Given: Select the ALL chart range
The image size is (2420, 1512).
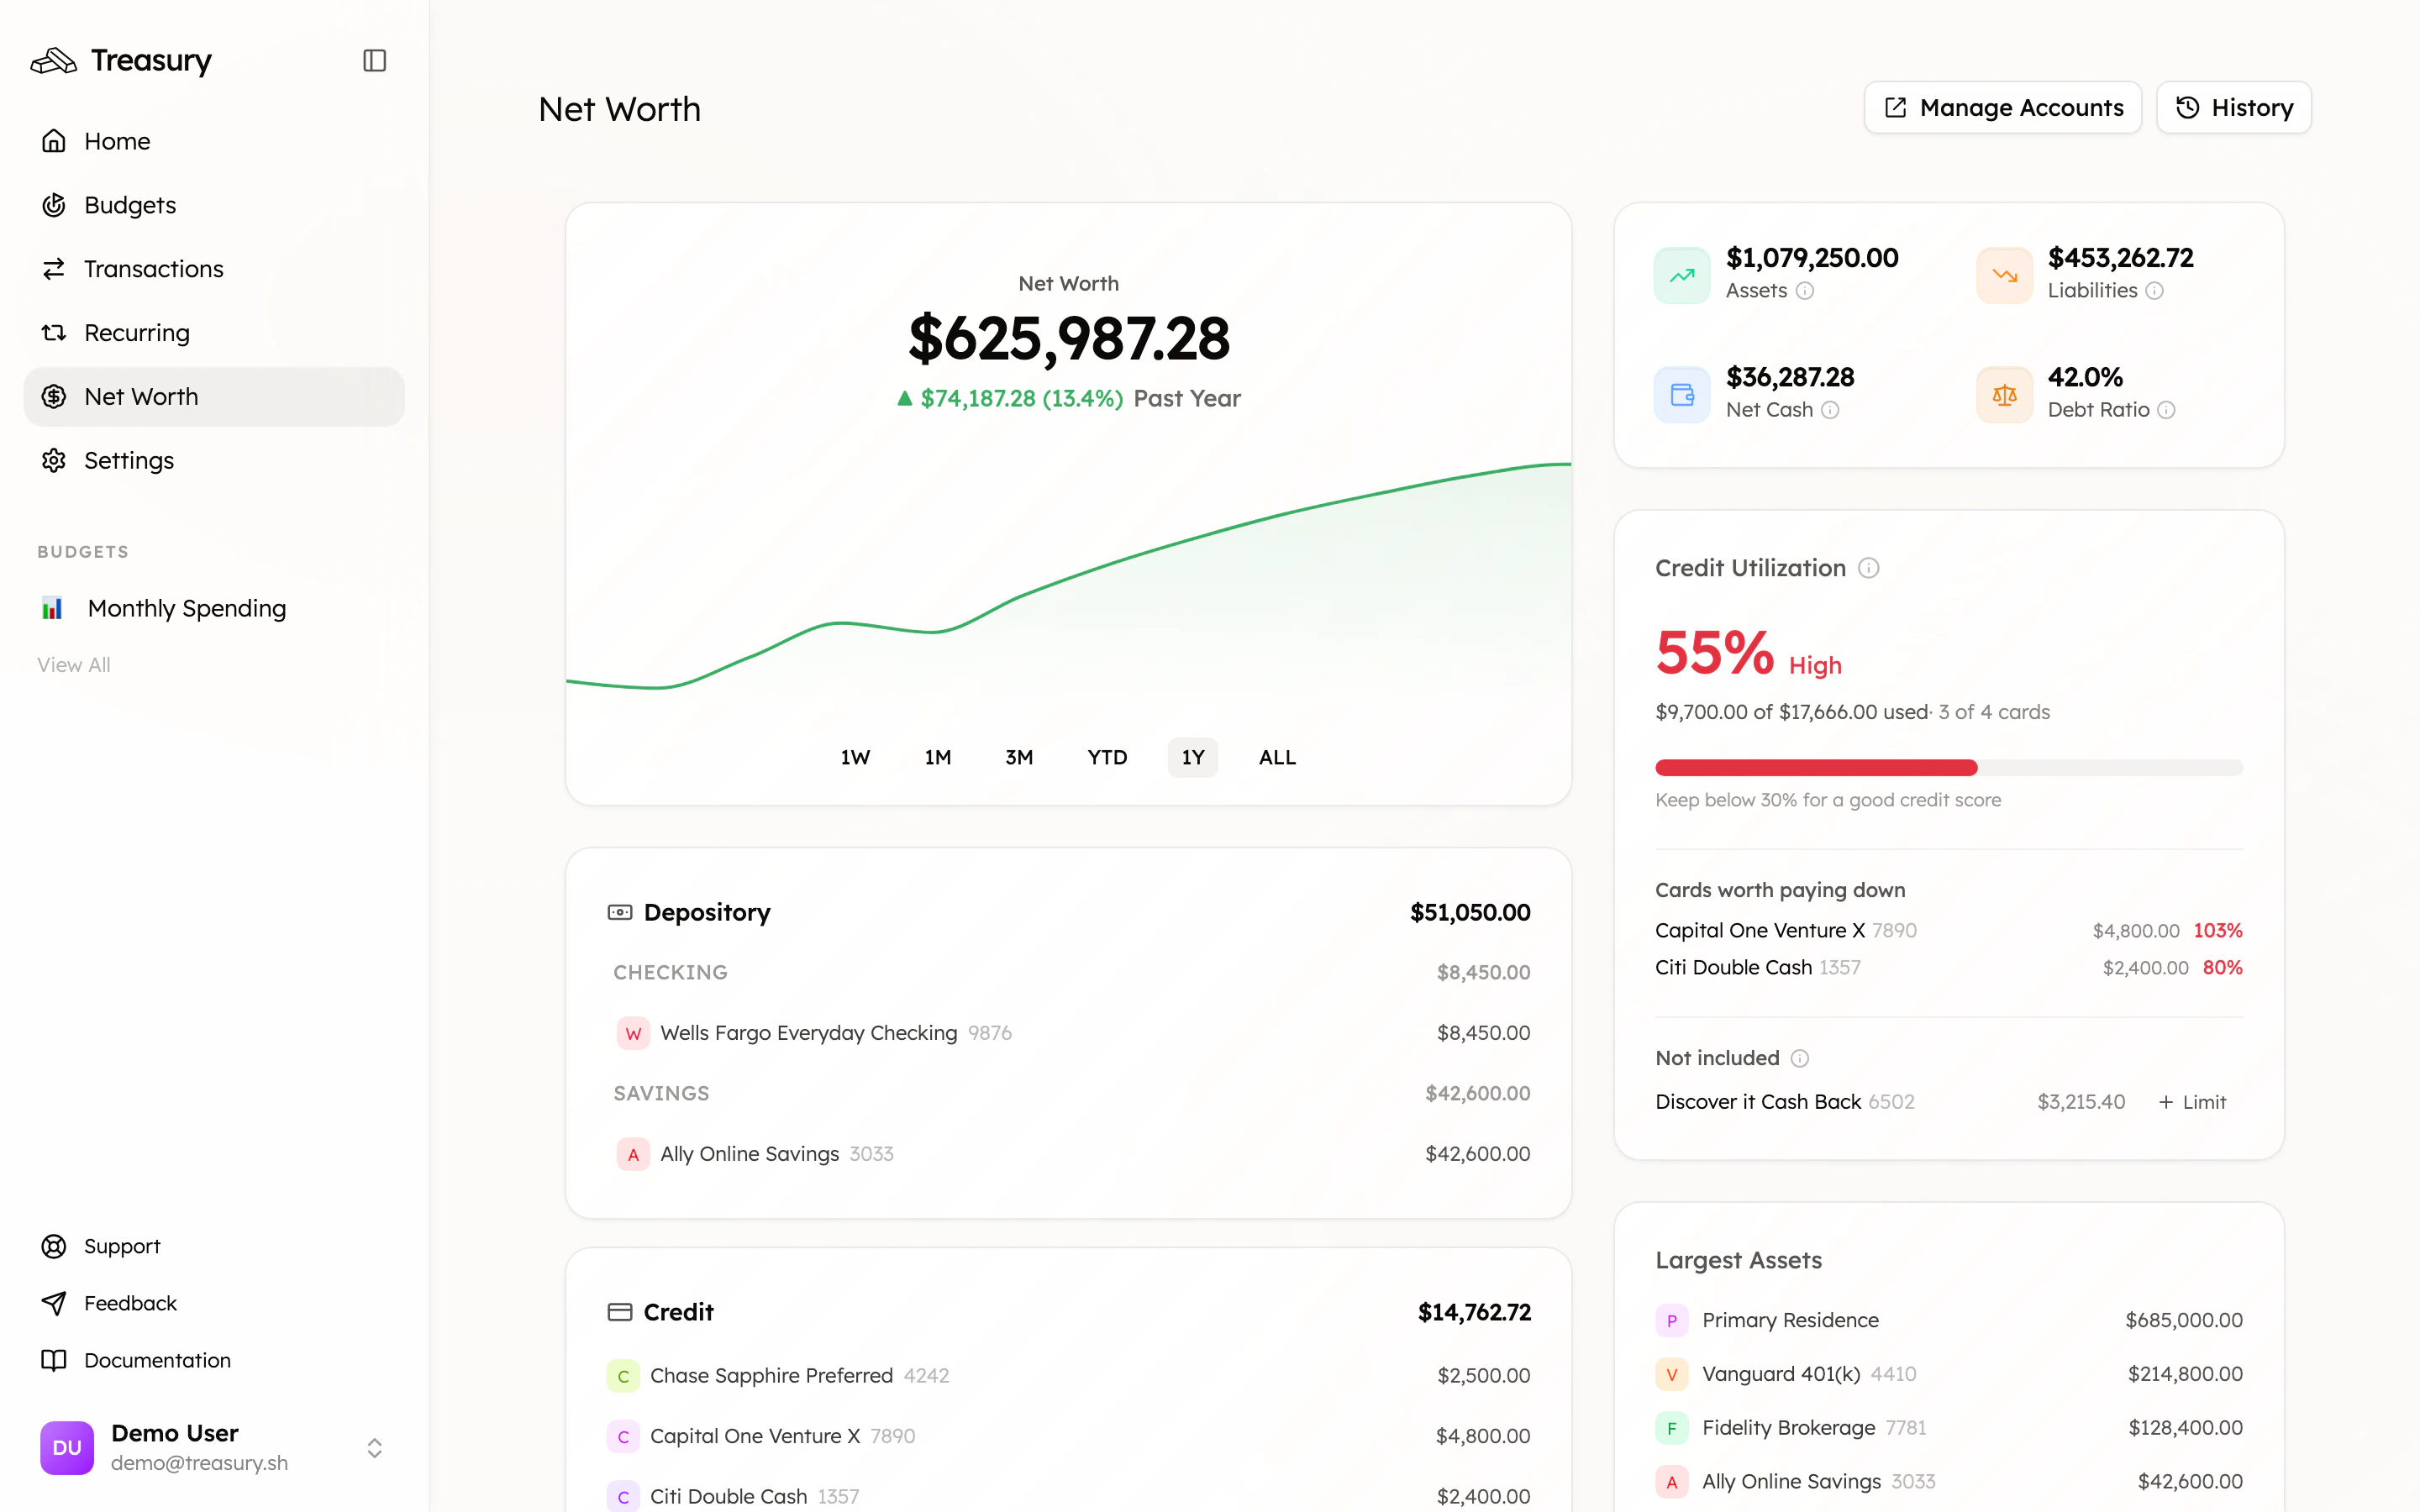Looking at the screenshot, I should [x=1277, y=757].
